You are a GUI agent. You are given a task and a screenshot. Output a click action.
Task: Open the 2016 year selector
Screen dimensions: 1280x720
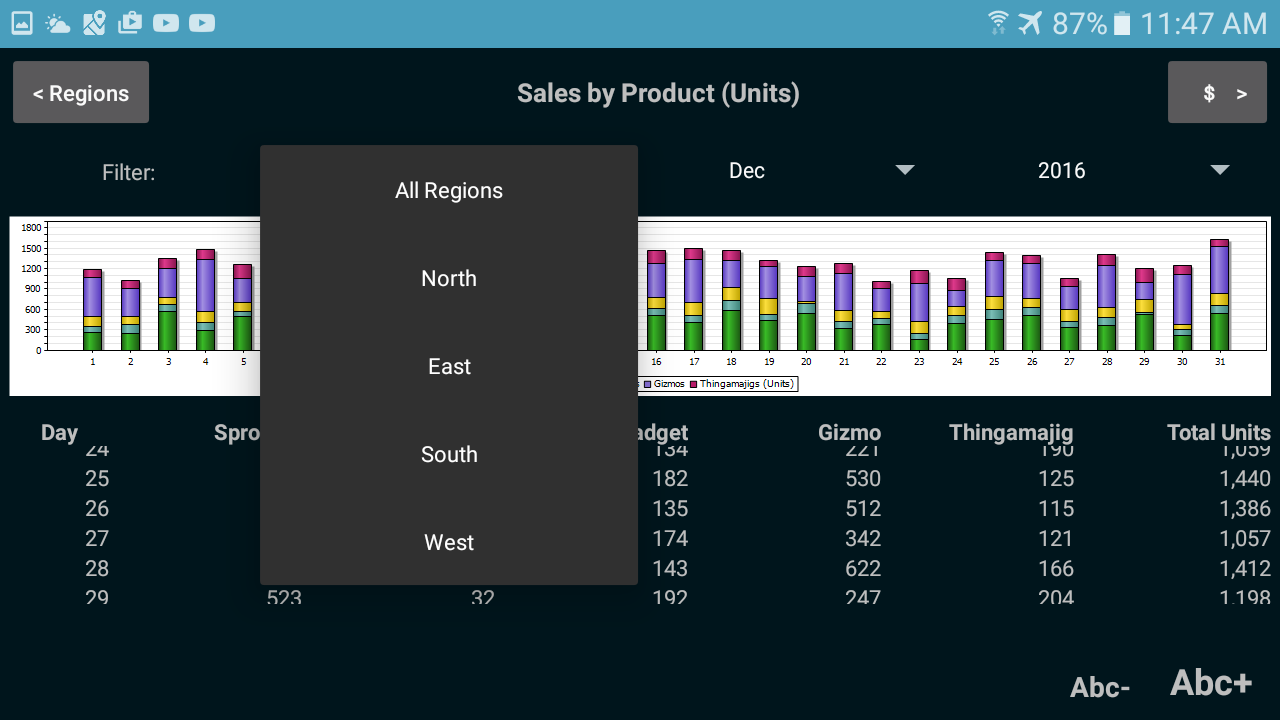(x=1061, y=171)
